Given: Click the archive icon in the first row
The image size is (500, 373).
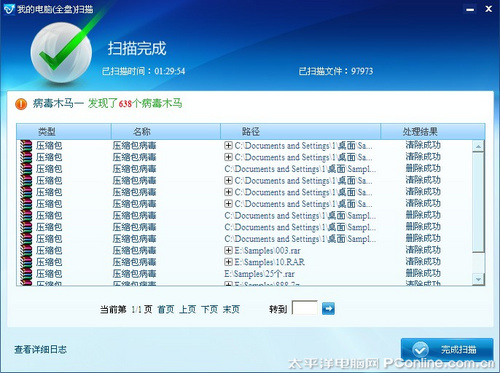Looking at the screenshot, I should (26, 146).
